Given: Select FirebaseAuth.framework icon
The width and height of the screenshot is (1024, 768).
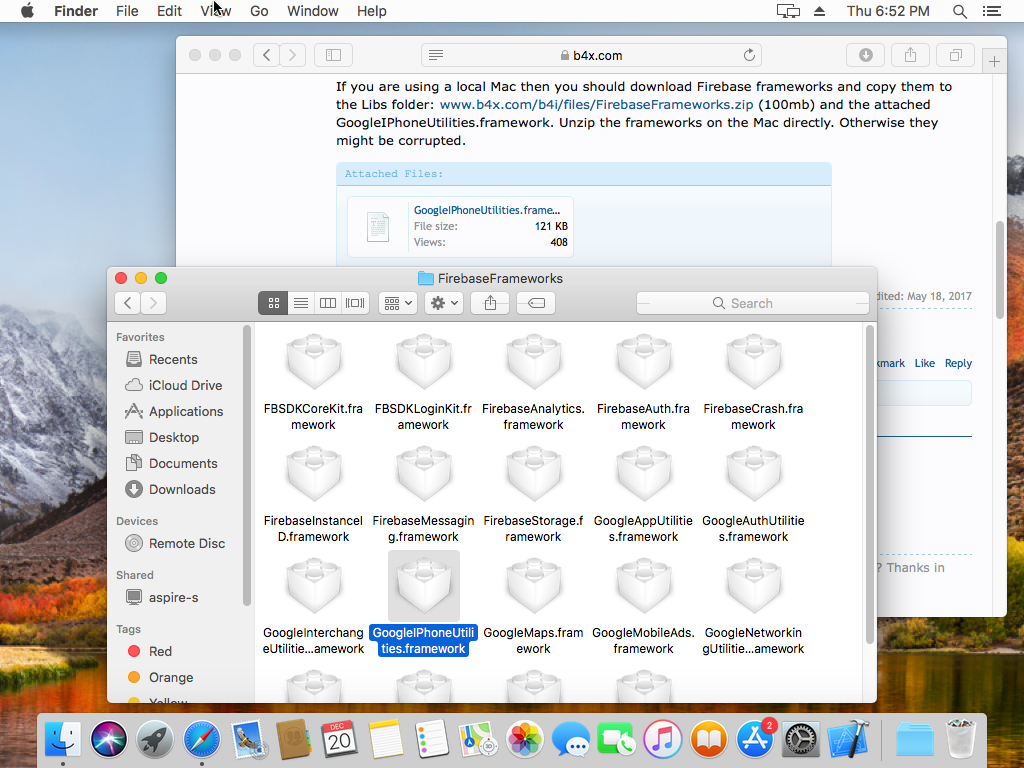Looking at the screenshot, I should pyautogui.click(x=643, y=362).
